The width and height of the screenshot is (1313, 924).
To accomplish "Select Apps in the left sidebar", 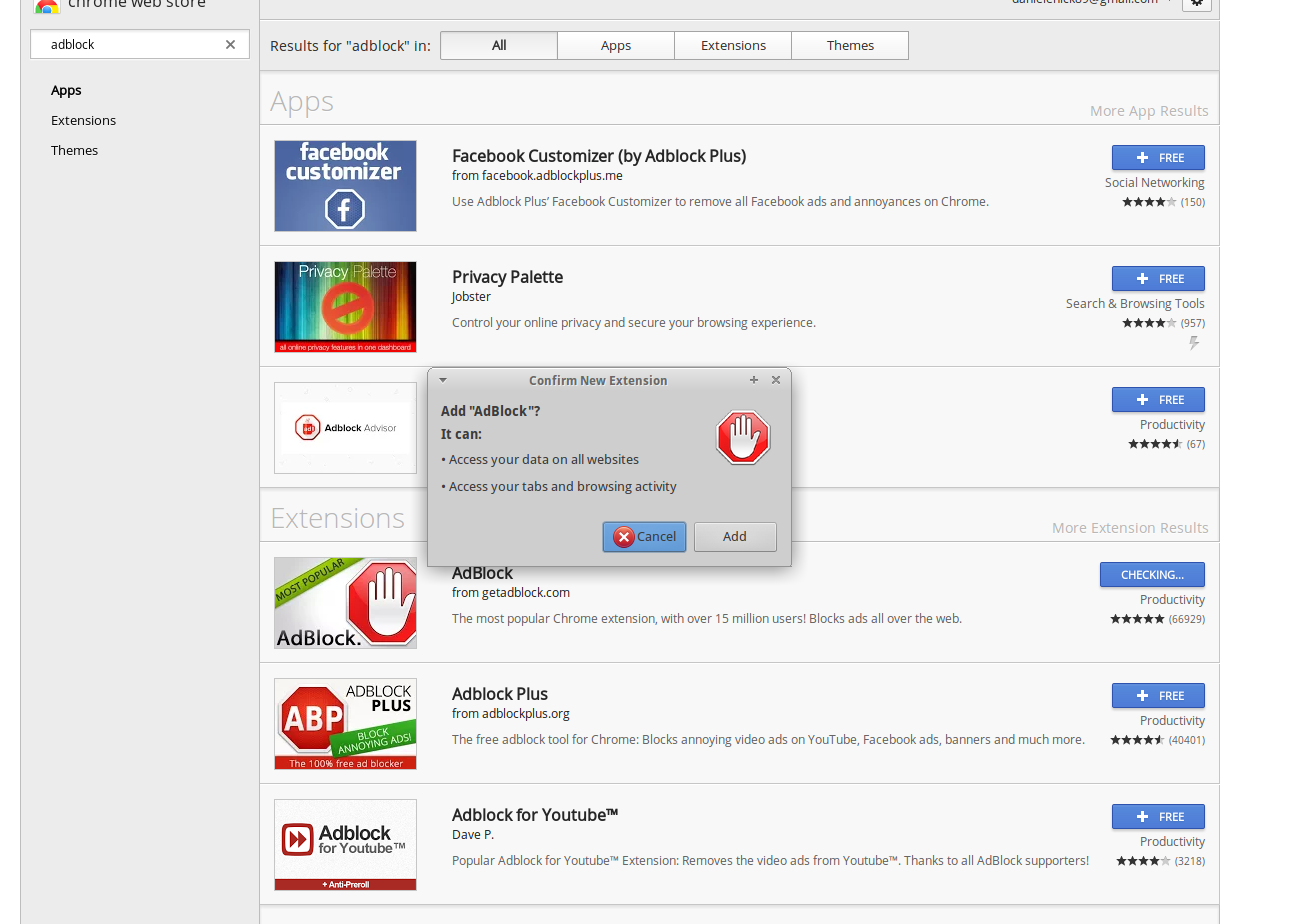I will click(x=66, y=90).
